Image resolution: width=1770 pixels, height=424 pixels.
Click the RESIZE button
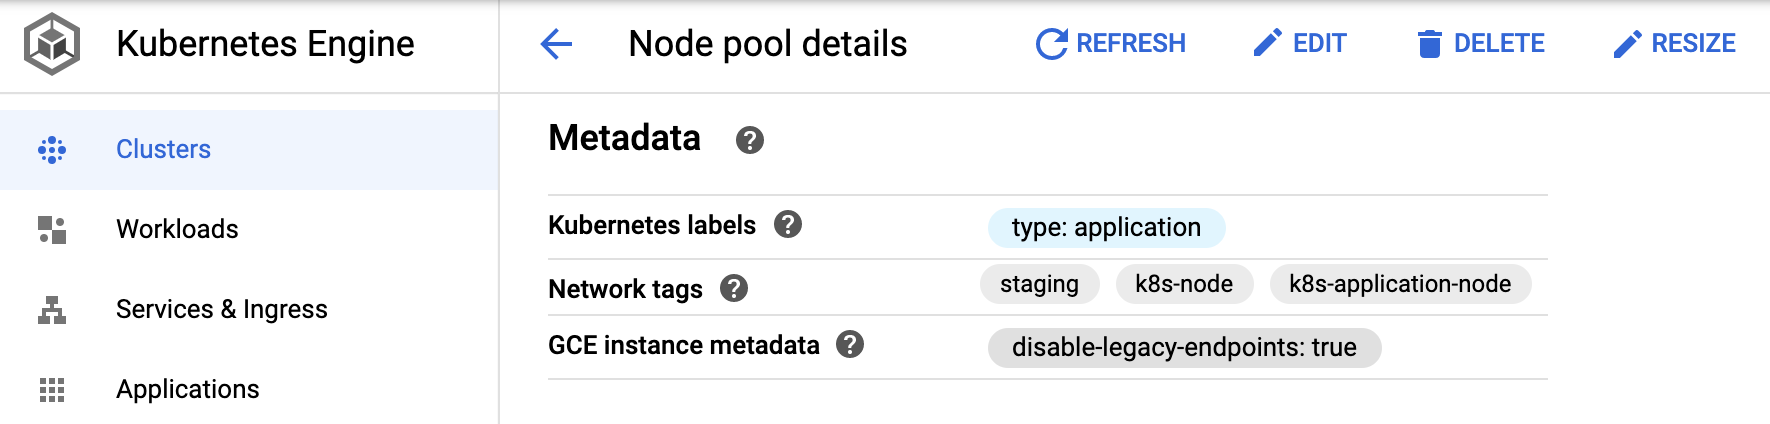(1675, 44)
